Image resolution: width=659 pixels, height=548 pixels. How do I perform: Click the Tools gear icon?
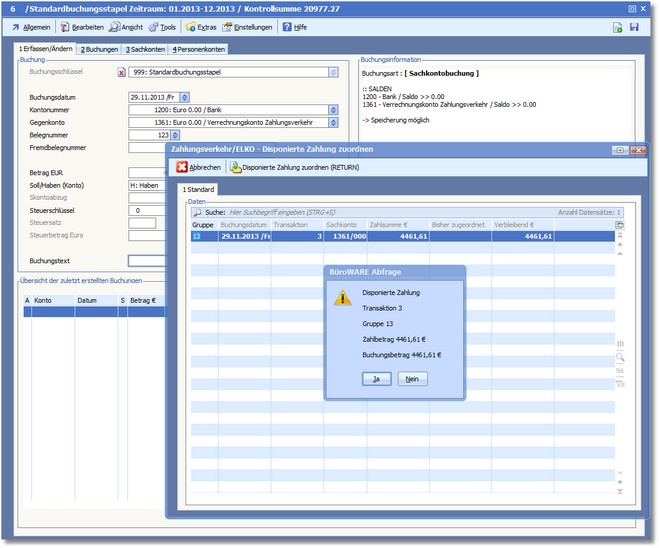[154, 27]
